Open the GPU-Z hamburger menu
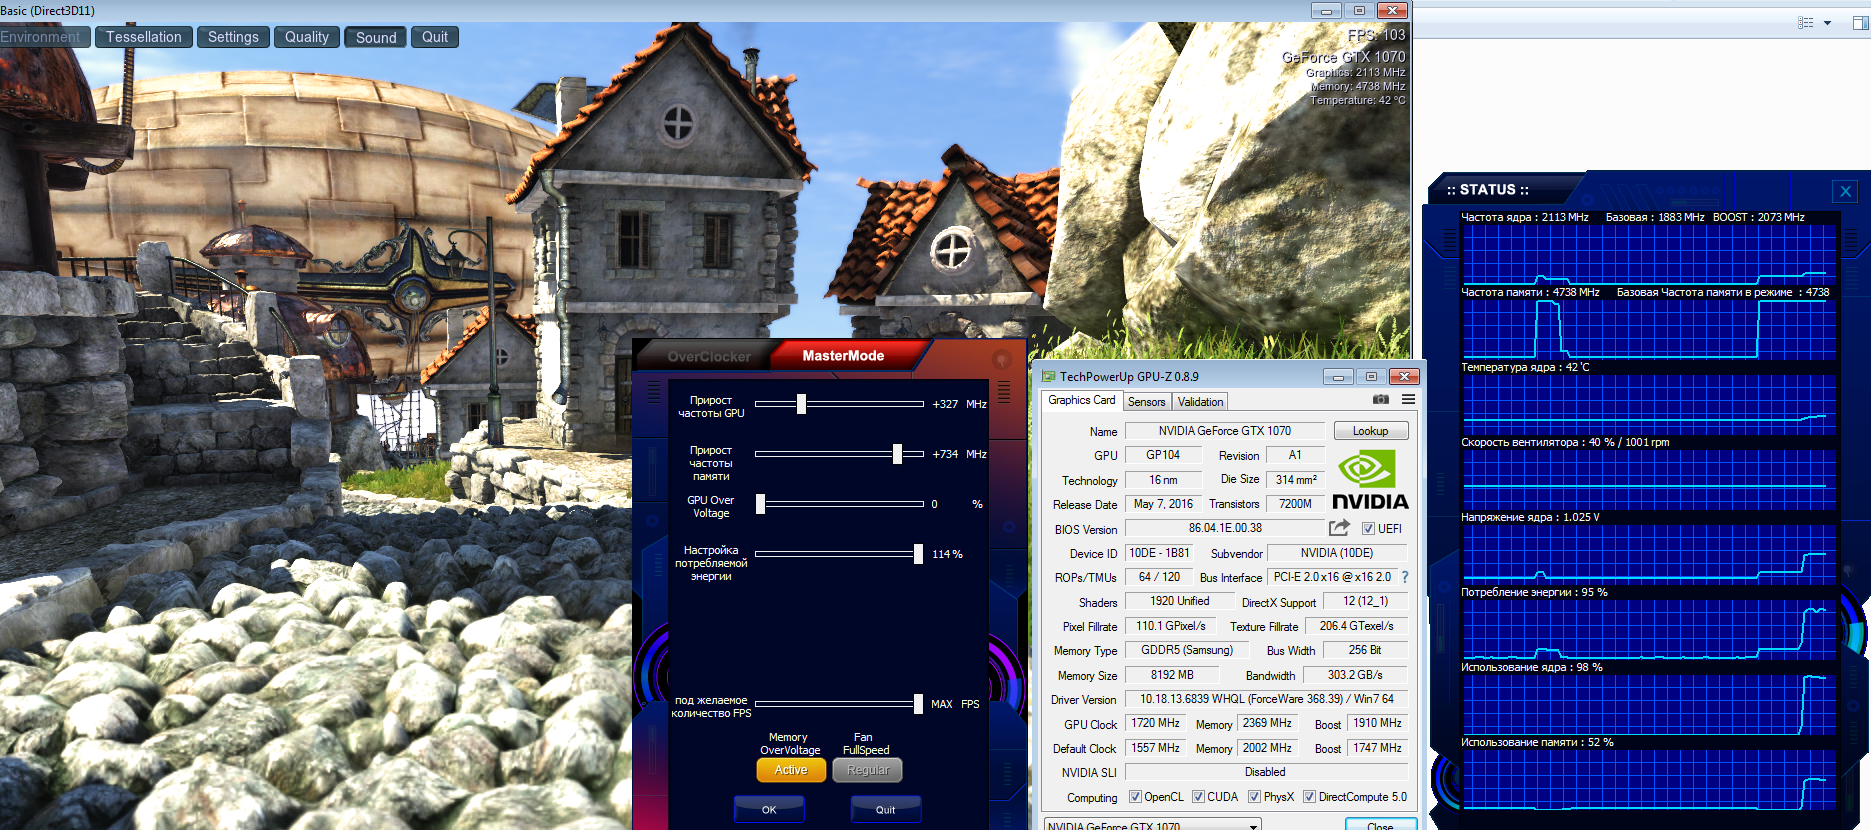This screenshot has height=830, width=1871. click(x=1408, y=400)
